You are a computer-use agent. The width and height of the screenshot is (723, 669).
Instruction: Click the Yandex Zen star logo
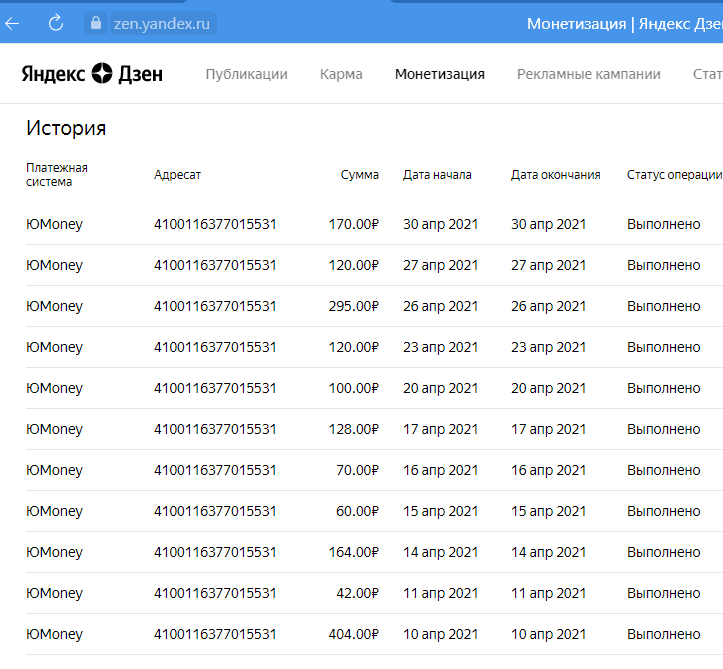102,73
